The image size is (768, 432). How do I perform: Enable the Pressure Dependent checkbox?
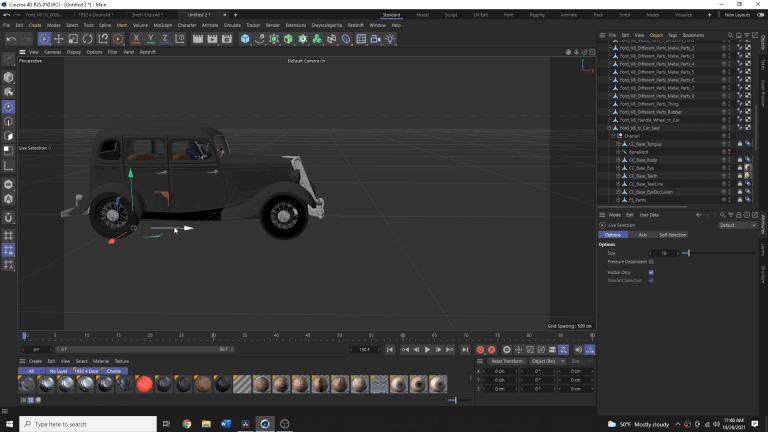(x=651, y=262)
